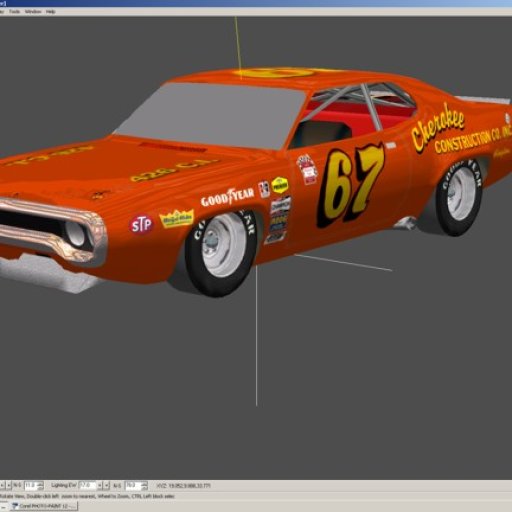Image resolution: width=512 pixels, height=512 pixels.
Task: Click the left arrow after Lighting E/W
Action: 100,486
